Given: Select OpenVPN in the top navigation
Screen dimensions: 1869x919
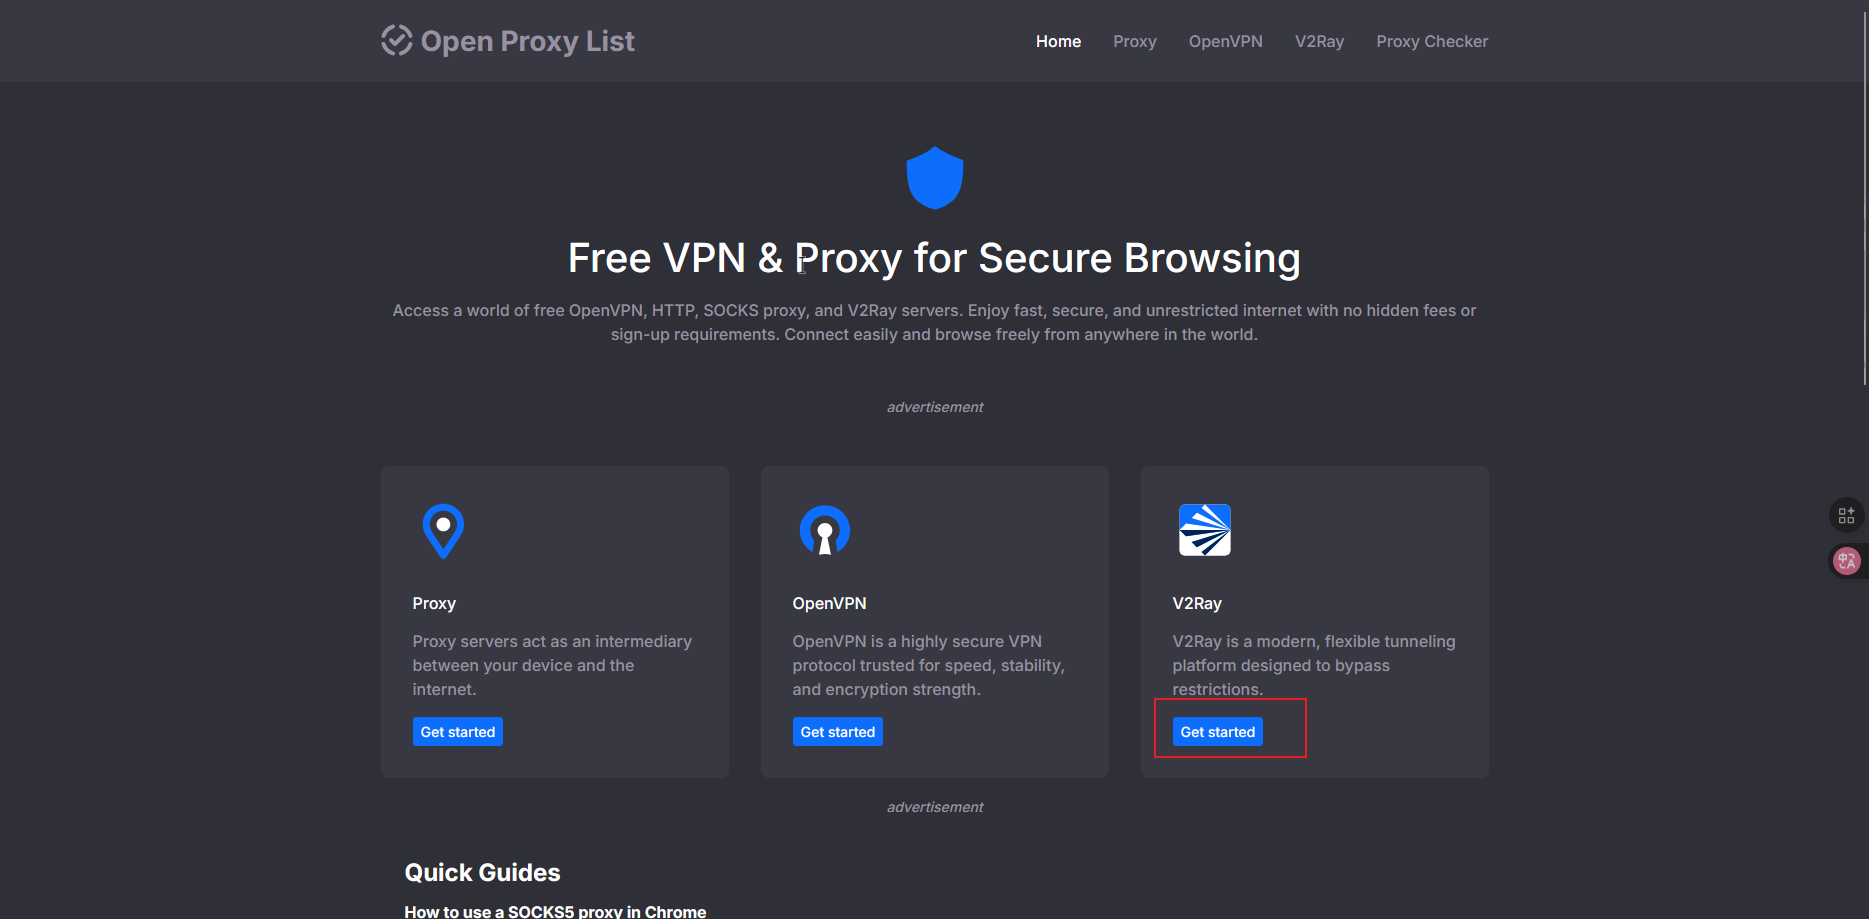Looking at the screenshot, I should pyautogui.click(x=1225, y=41).
